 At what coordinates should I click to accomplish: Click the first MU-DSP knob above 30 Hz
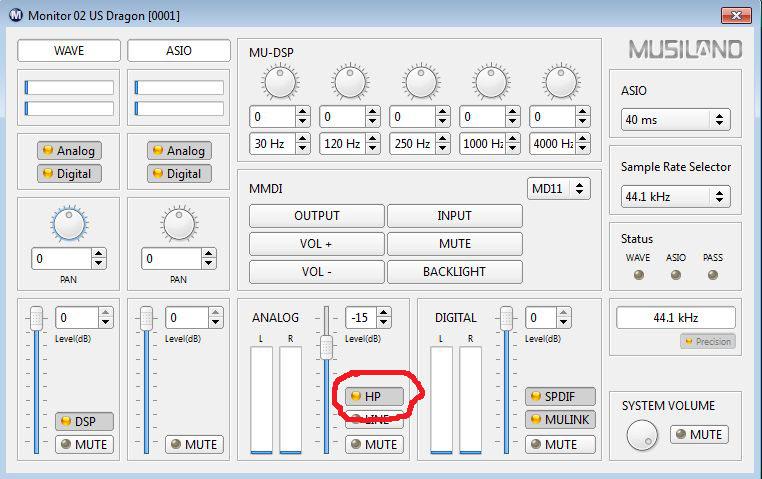pyautogui.click(x=280, y=82)
